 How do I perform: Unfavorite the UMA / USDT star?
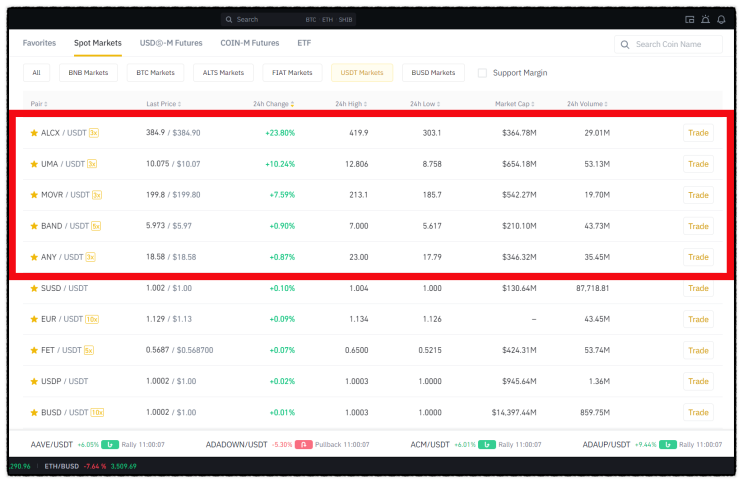34,164
